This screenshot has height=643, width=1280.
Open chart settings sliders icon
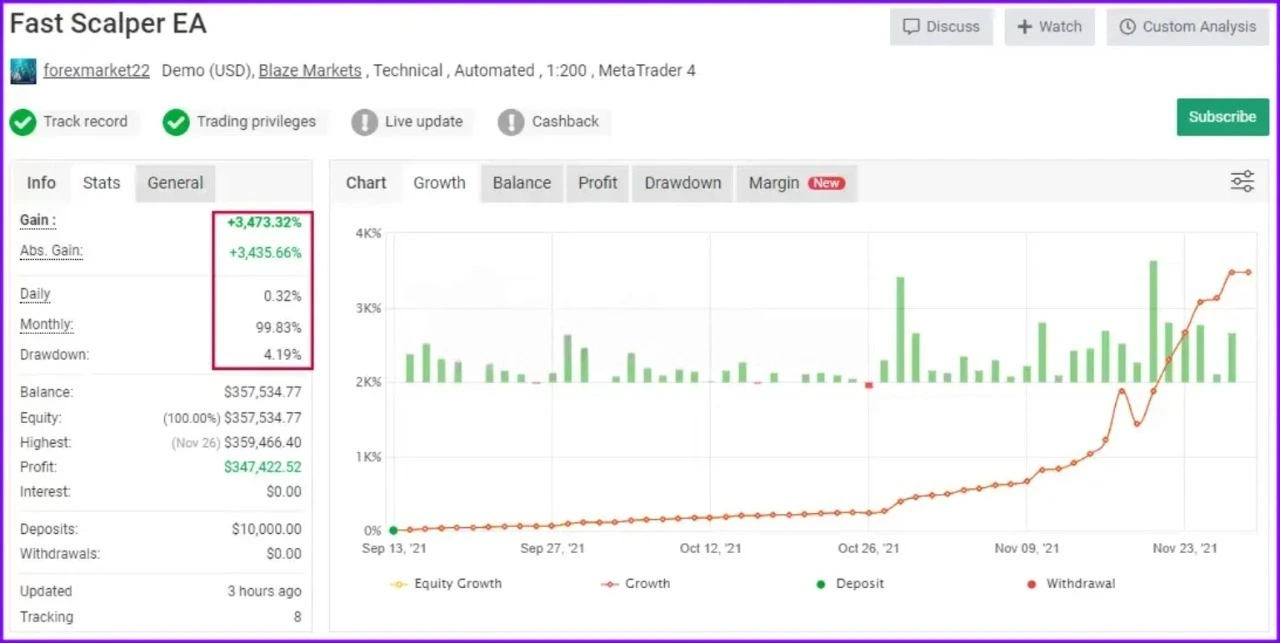(1242, 181)
